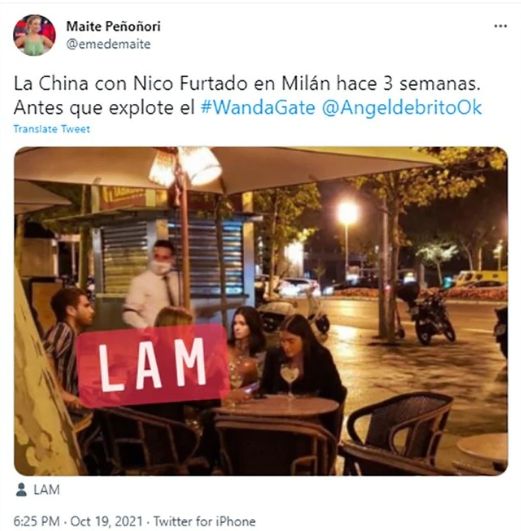Click the Oct 19, 2021 date

[x=106, y=522]
